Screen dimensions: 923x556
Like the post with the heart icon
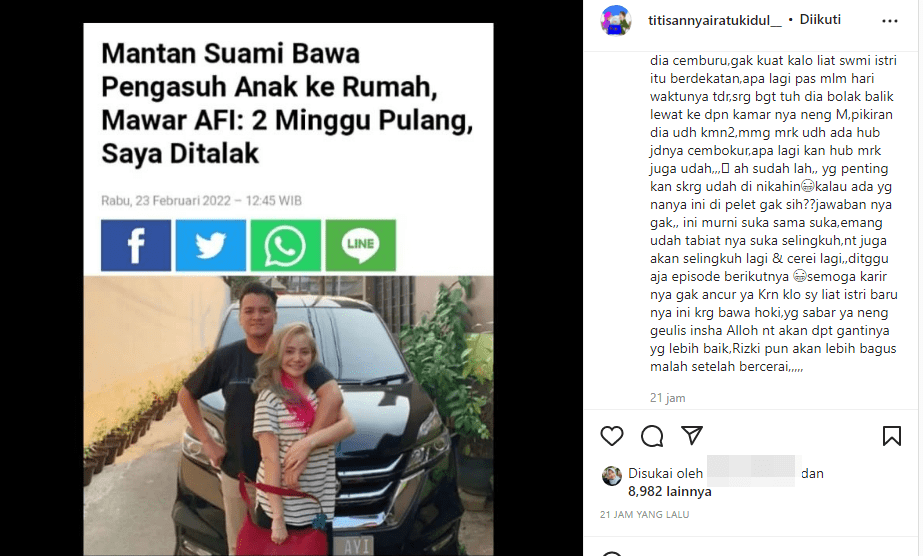tap(612, 436)
